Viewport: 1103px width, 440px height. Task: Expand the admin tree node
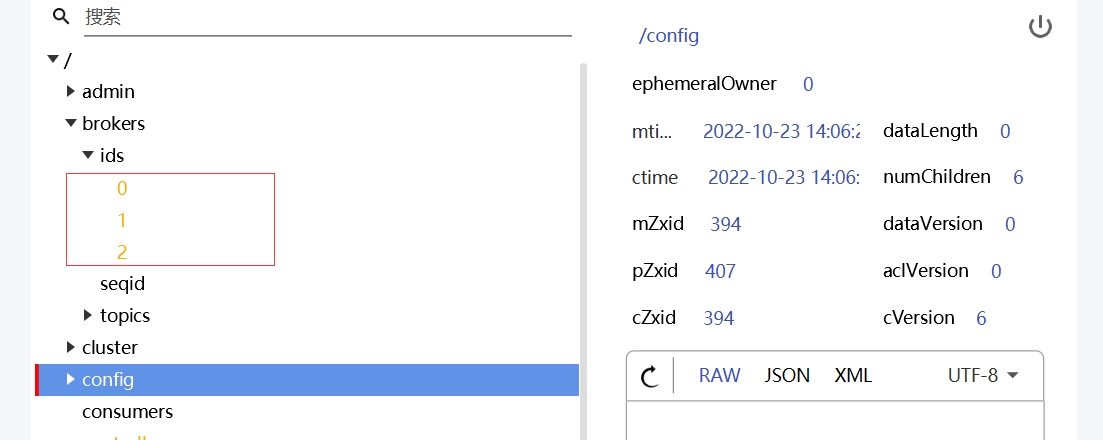(x=70, y=91)
